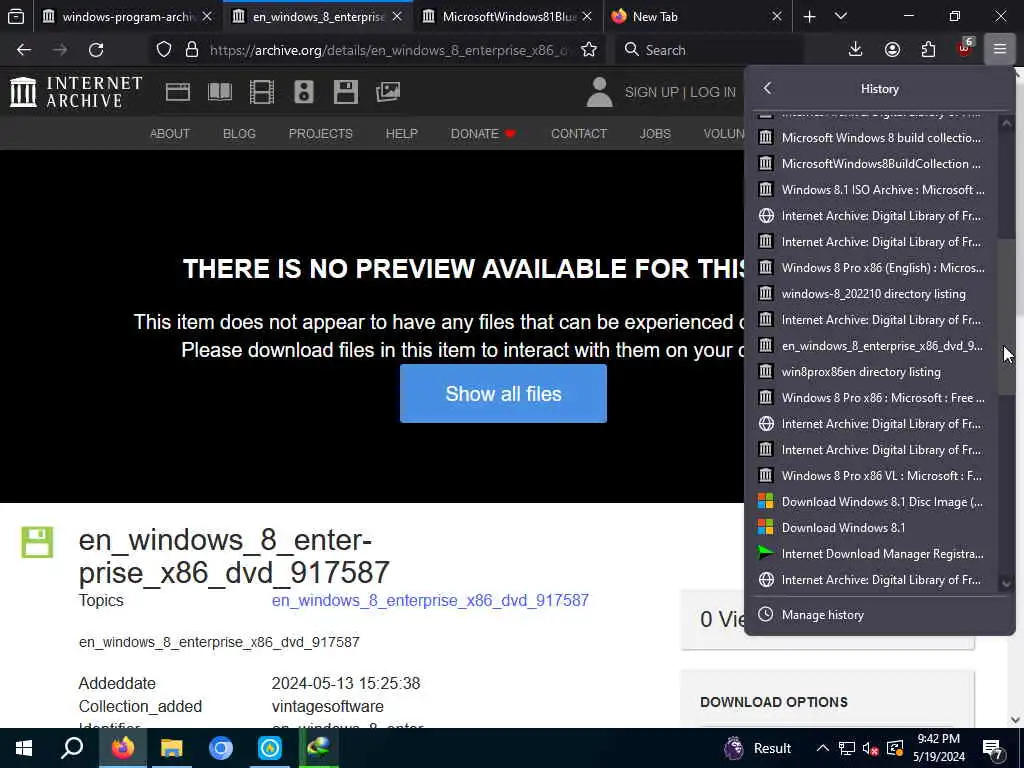The image size is (1024, 768).
Task: Open history entry Windows 8 Pro x86 VL
Action: click(879, 475)
